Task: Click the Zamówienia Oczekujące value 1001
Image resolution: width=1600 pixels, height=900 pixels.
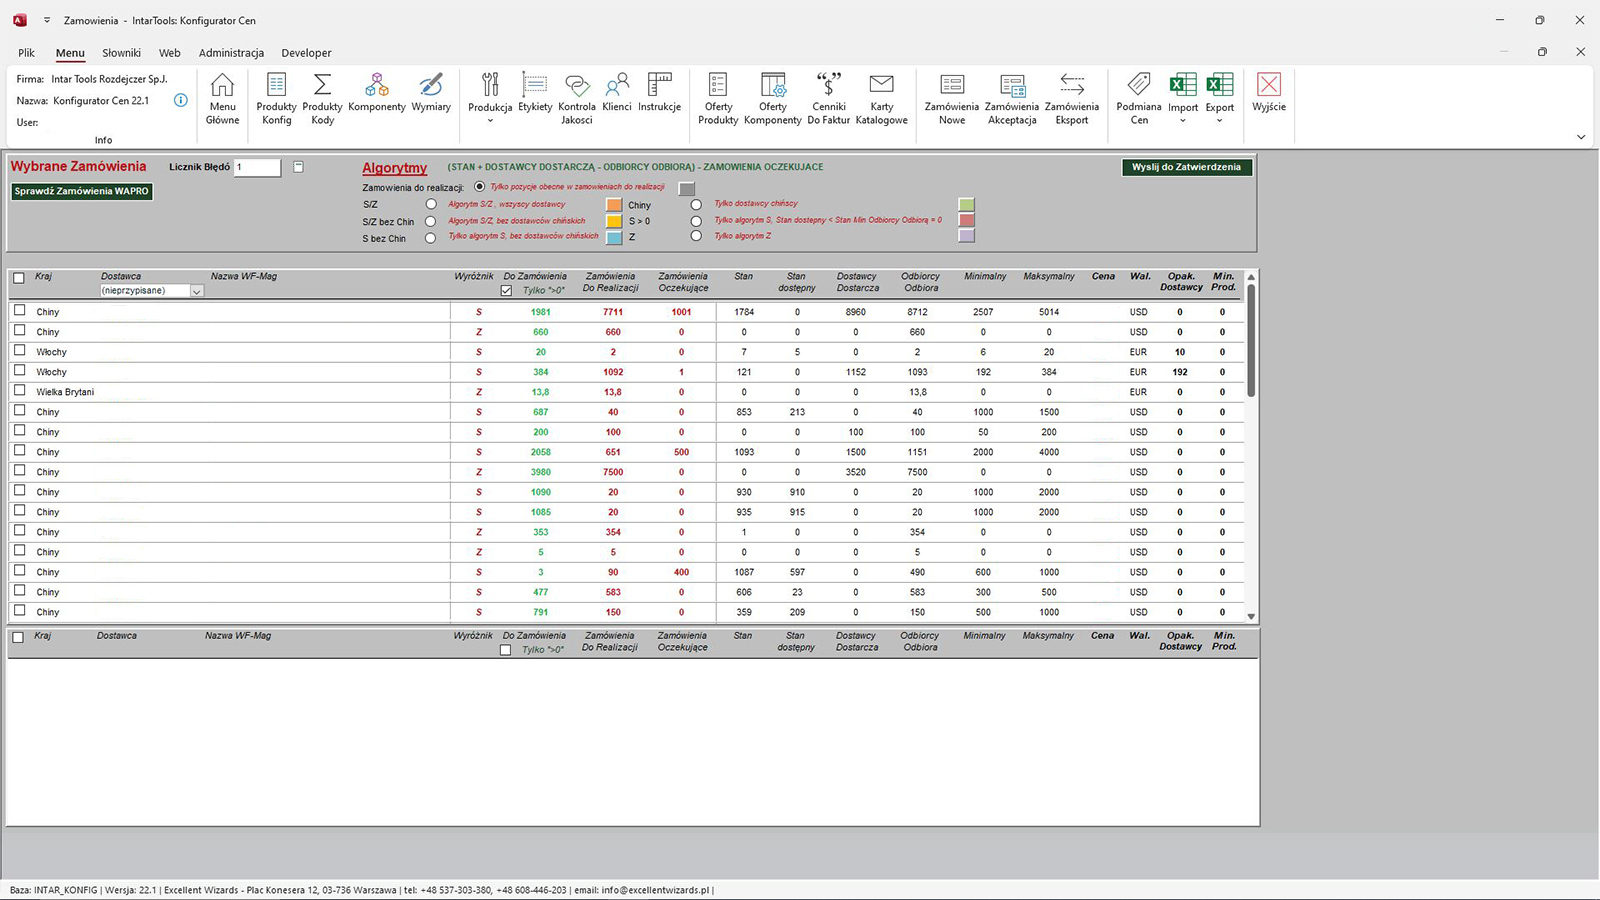Action: pos(681,312)
